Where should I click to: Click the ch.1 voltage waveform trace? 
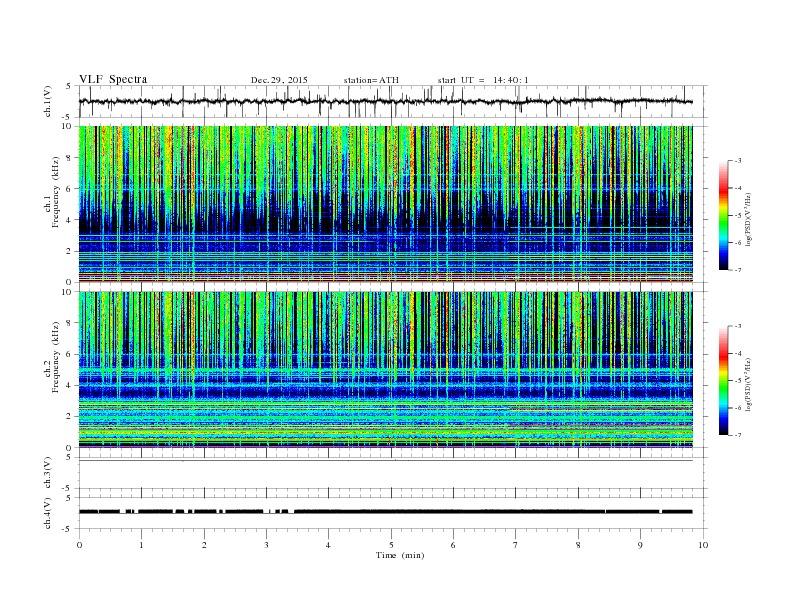point(385,101)
